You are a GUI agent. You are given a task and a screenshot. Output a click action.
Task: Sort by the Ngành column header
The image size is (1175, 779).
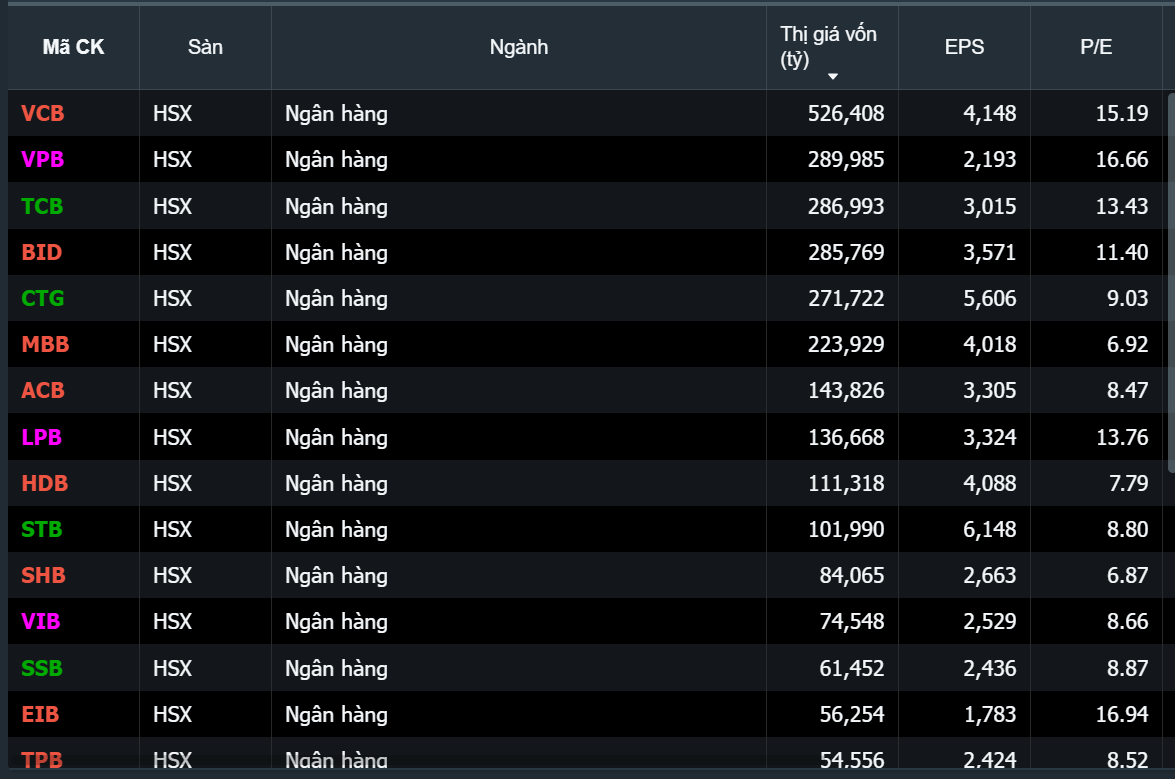519,47
